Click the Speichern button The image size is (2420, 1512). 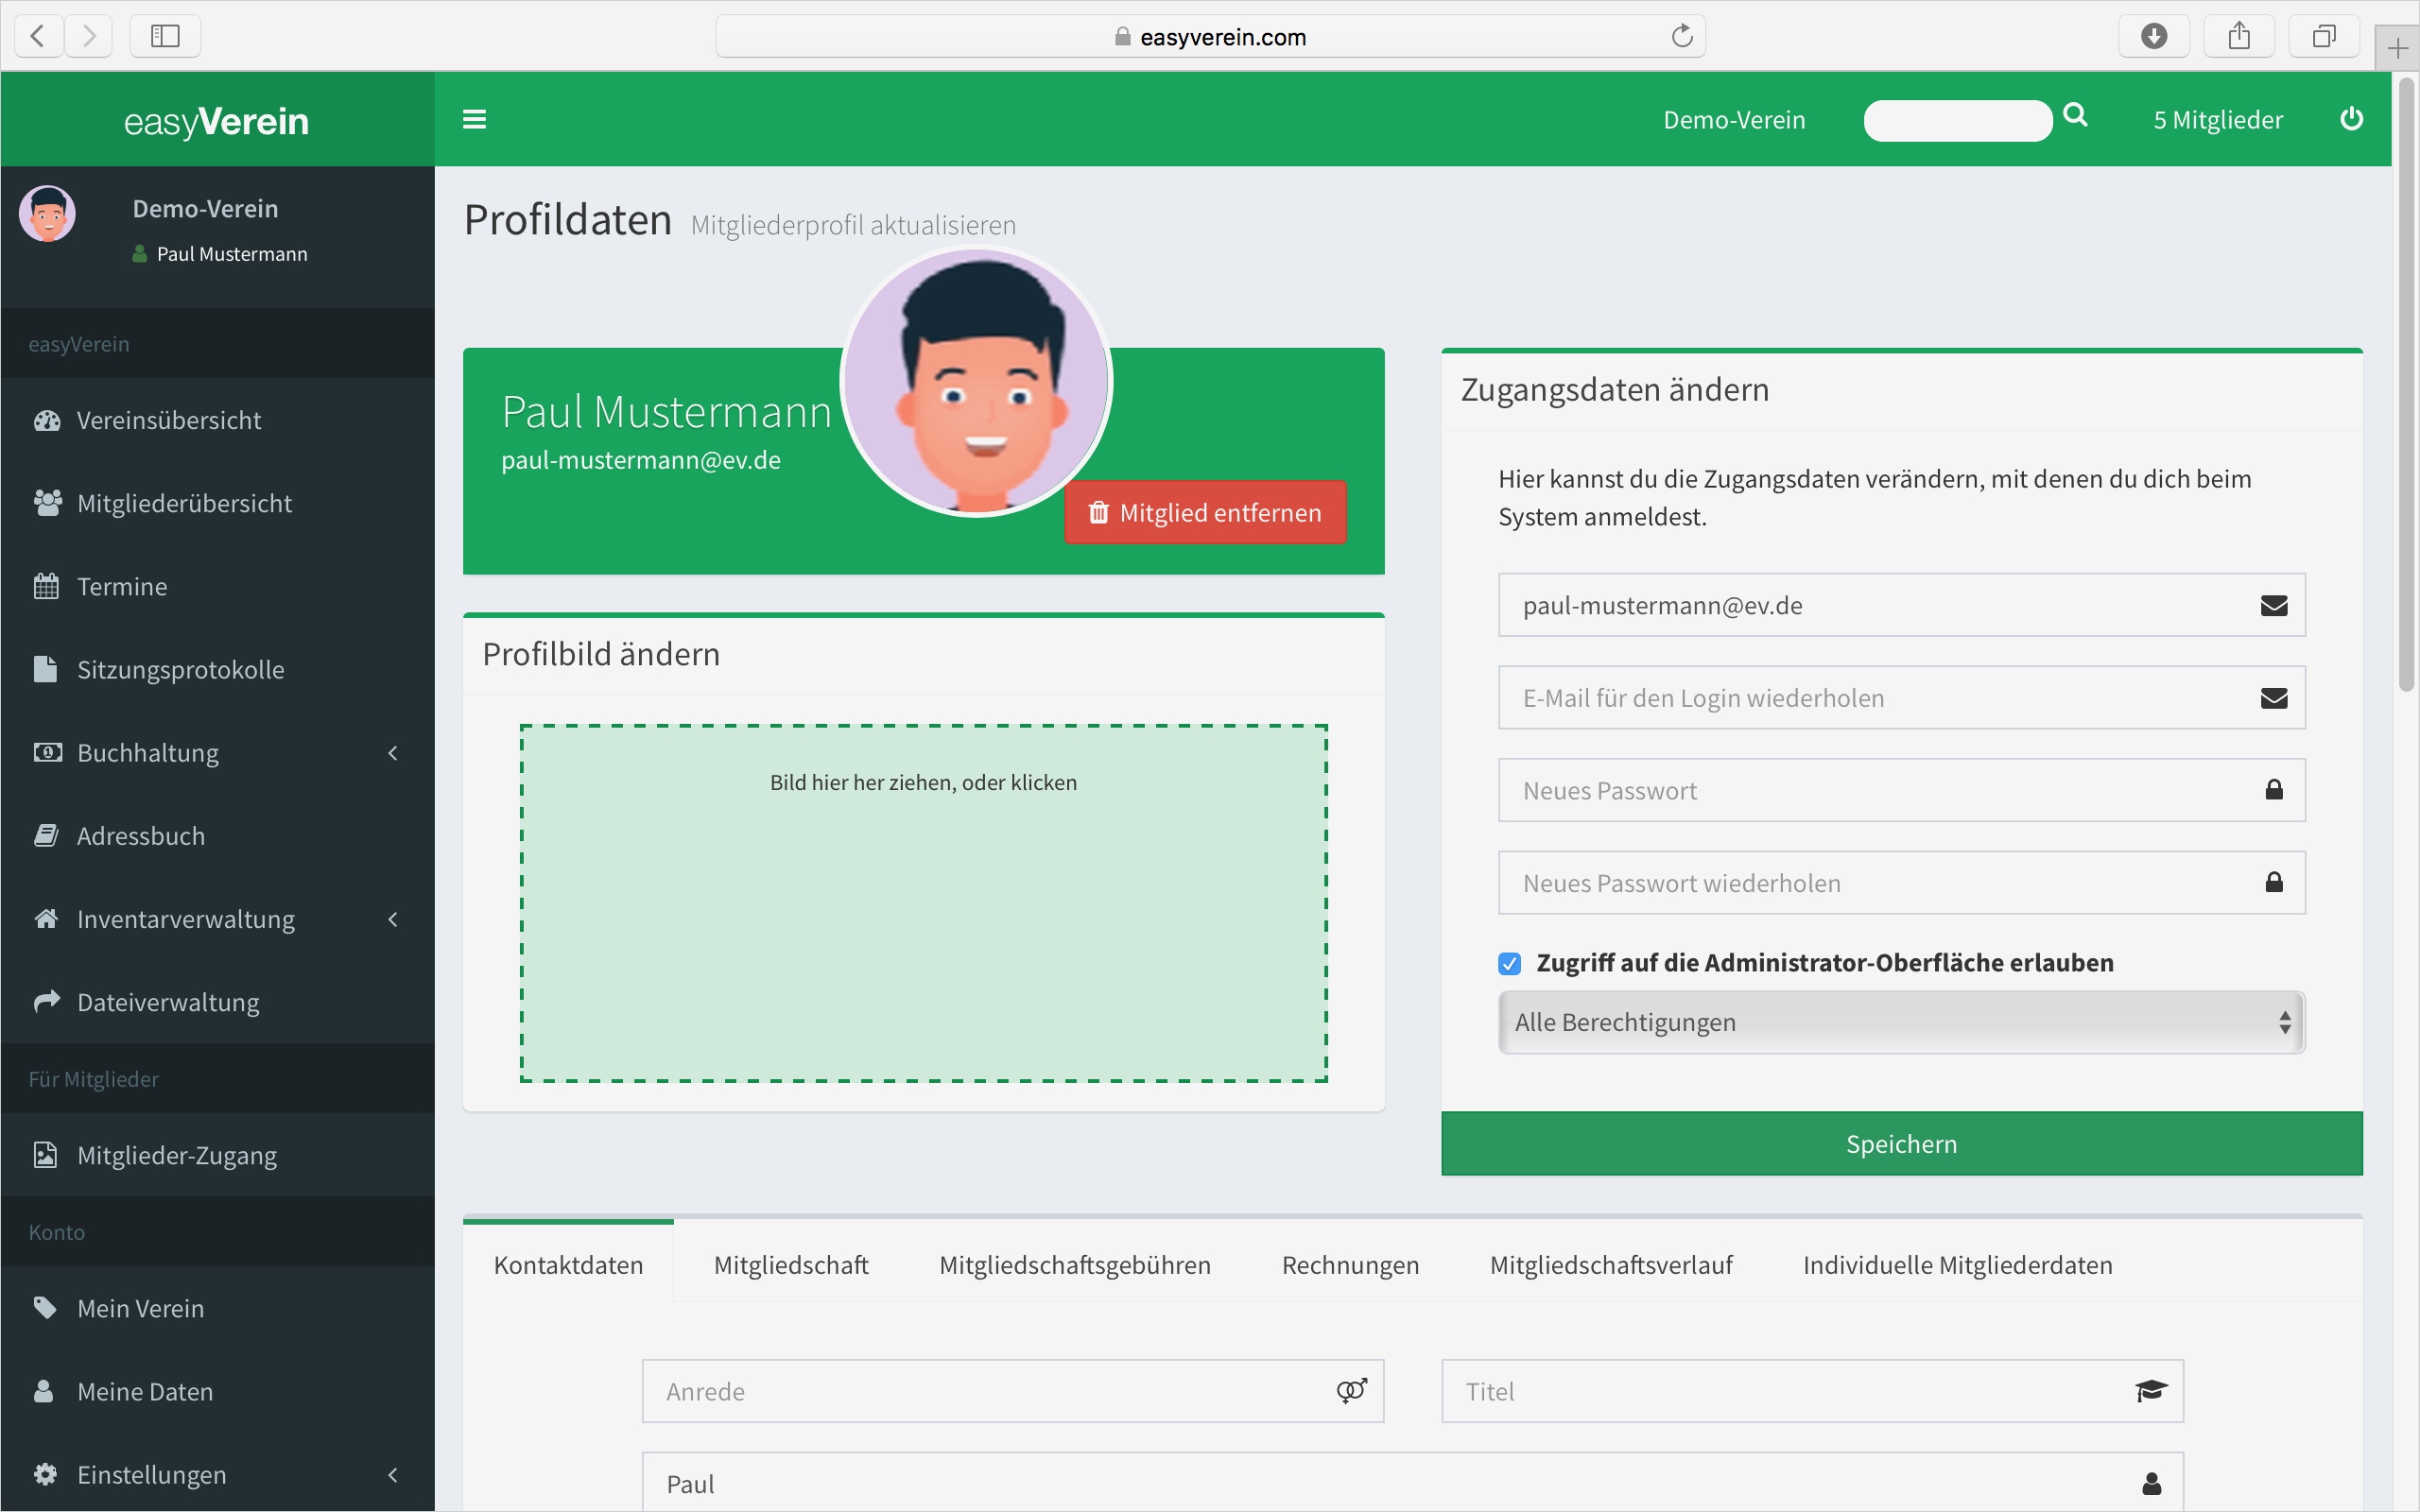(1900, 1144)
